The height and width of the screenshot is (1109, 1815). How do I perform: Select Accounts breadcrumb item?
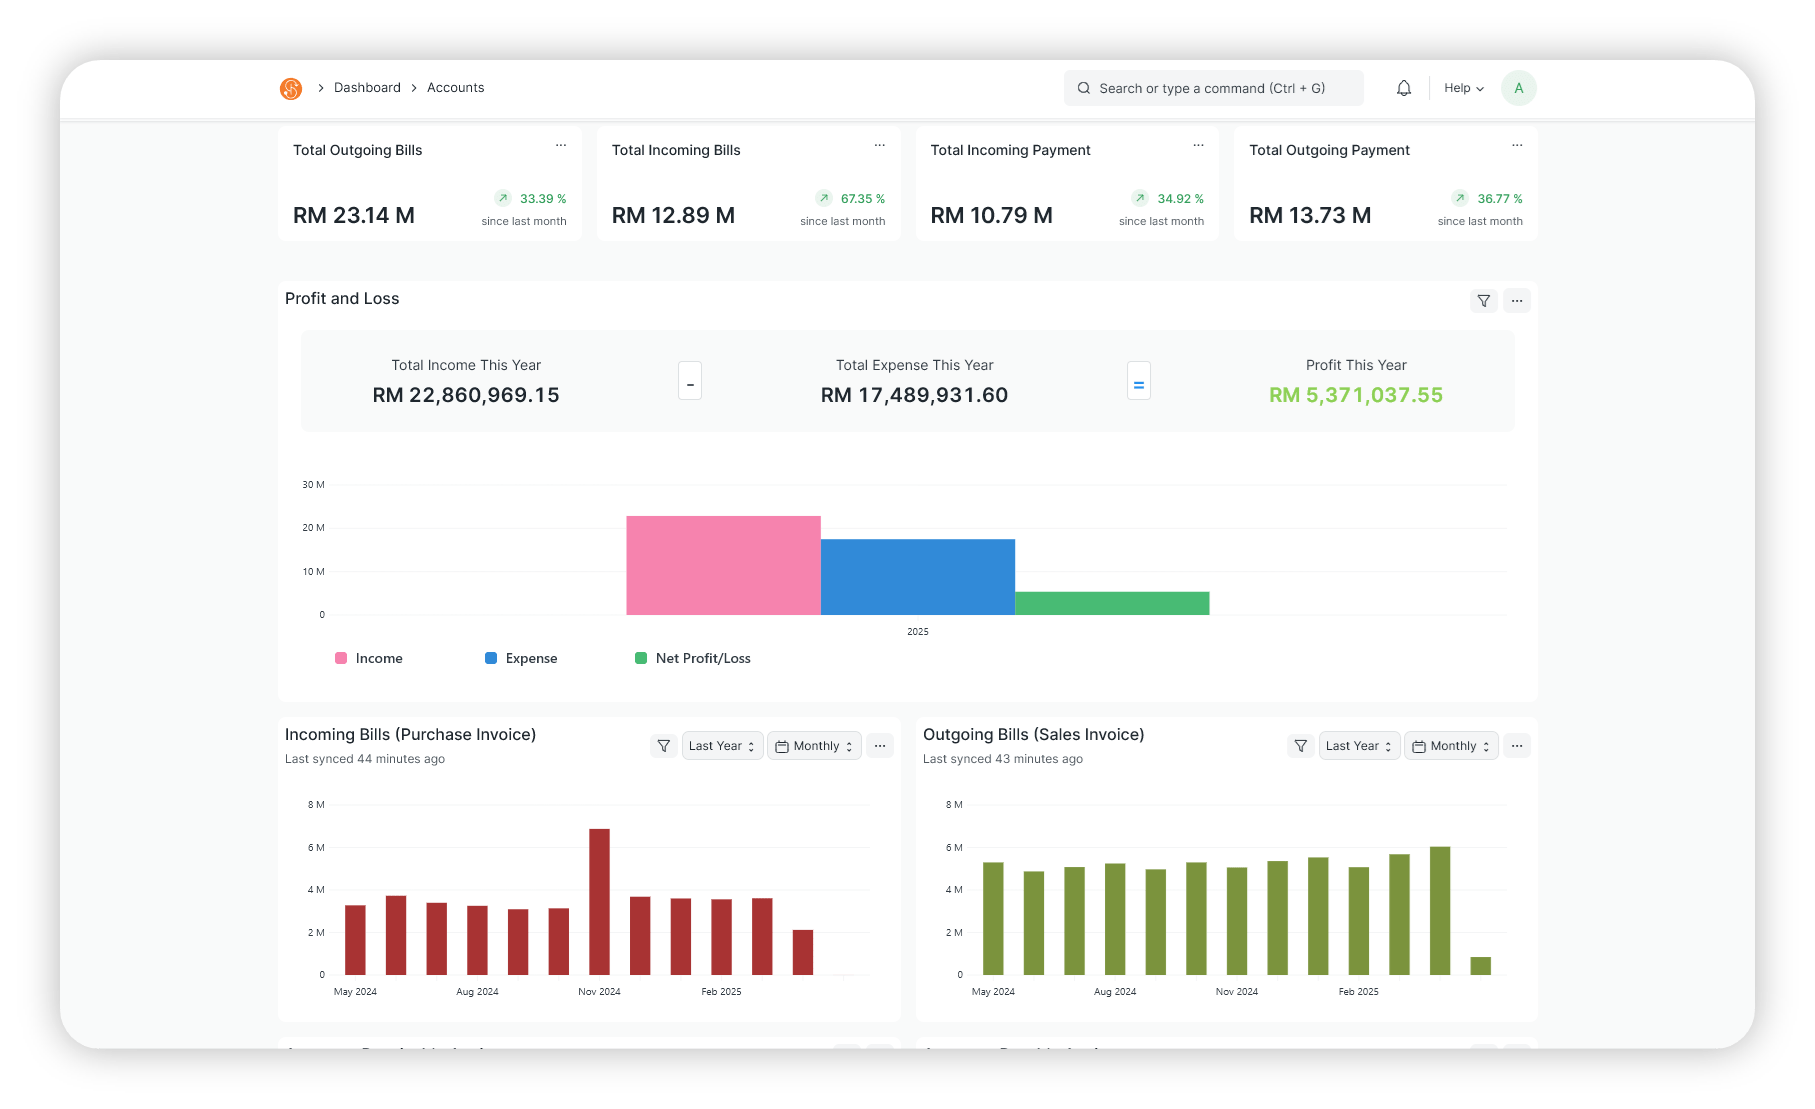[x=455, y=88]
